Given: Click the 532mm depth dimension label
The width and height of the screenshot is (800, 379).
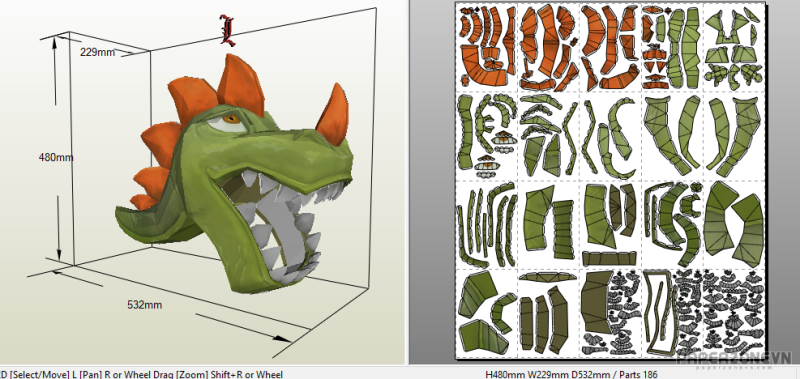Looking at the screenshot, I should tap(144, 305).
